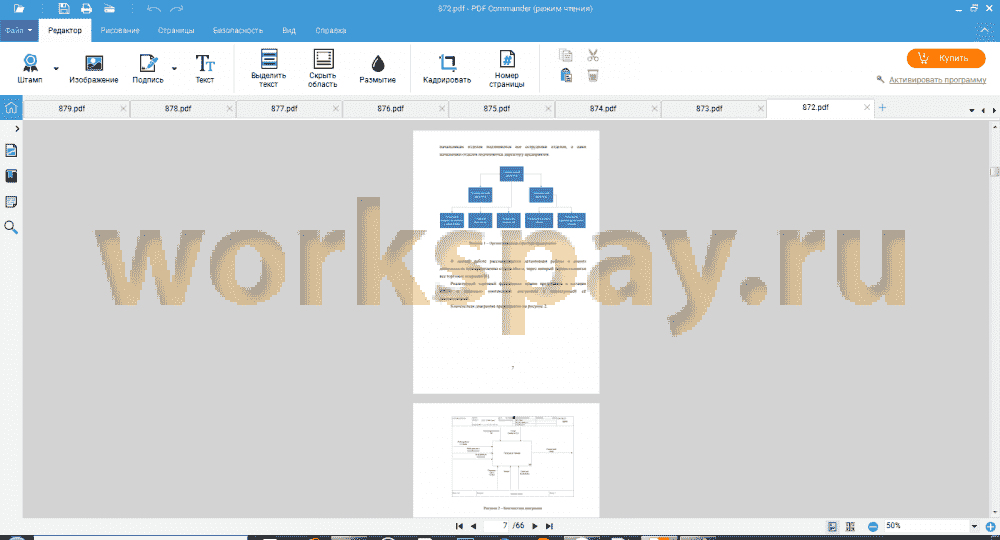The height and width of the screenshot is (540, 1000).
Task: Toggle single page view mode
Action: pyautogui.click(x=832, y=527)
